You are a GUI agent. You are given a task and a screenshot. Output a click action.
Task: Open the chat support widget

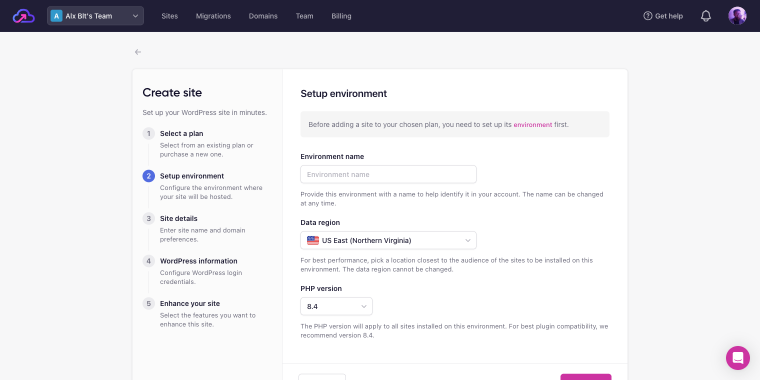pos(738,358)
